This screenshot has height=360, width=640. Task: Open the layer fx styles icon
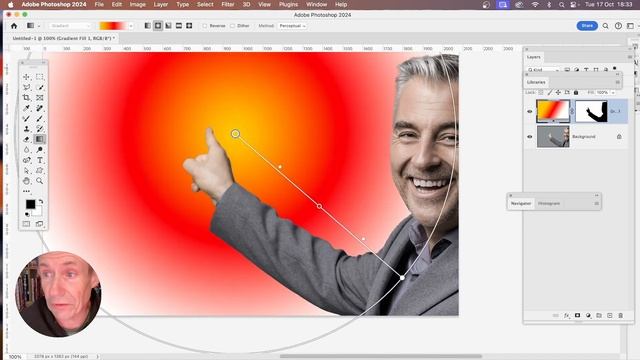tap(567, 316)
